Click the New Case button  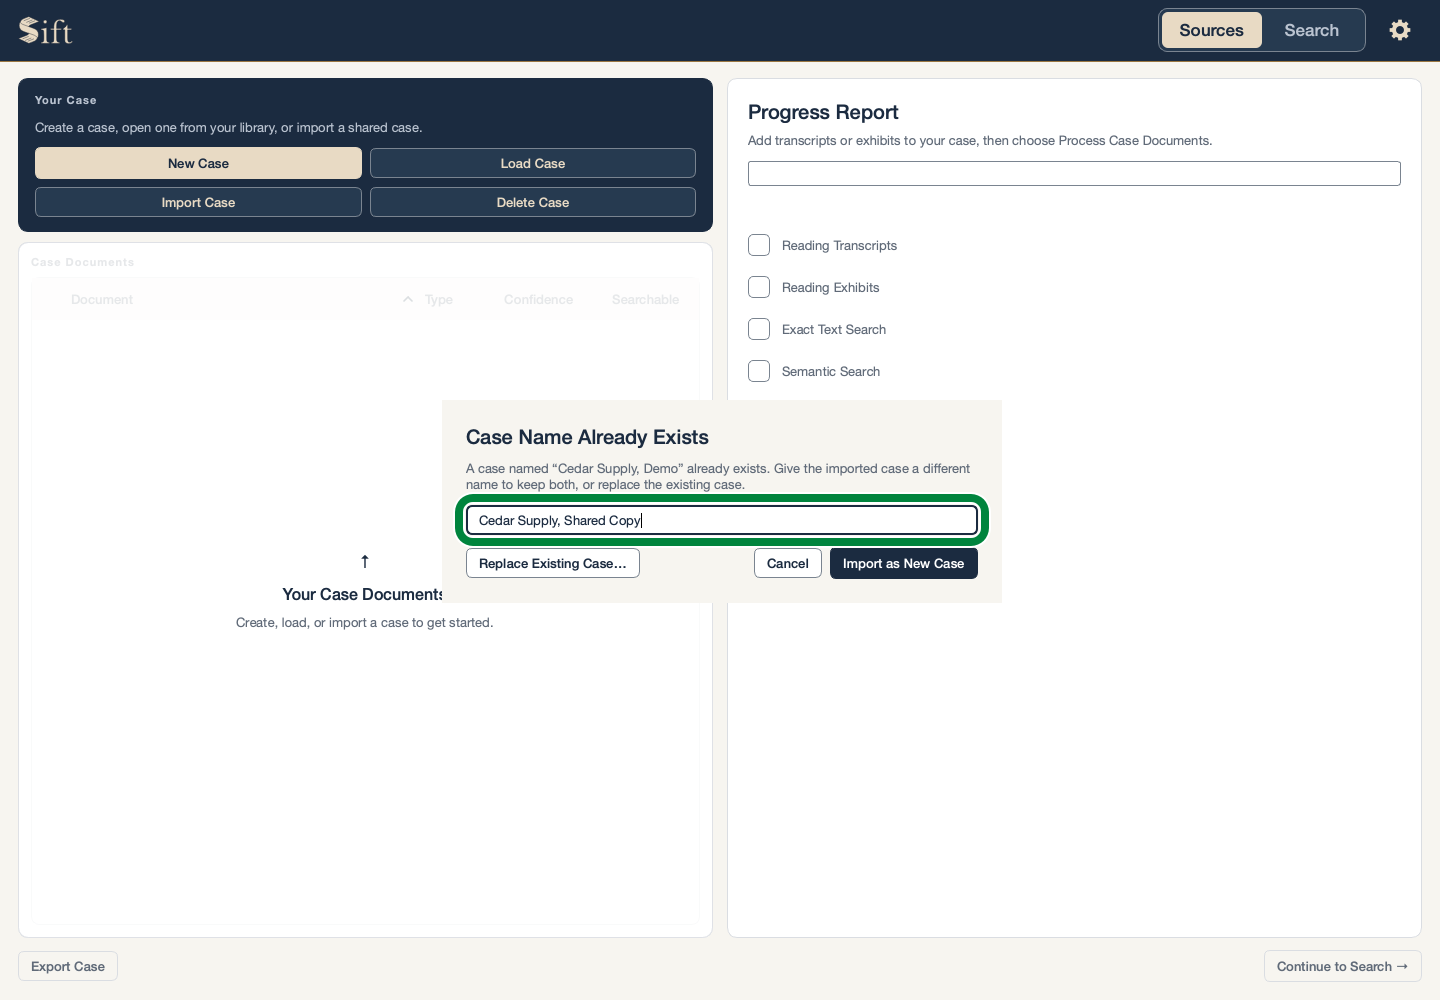click(198, 163)
